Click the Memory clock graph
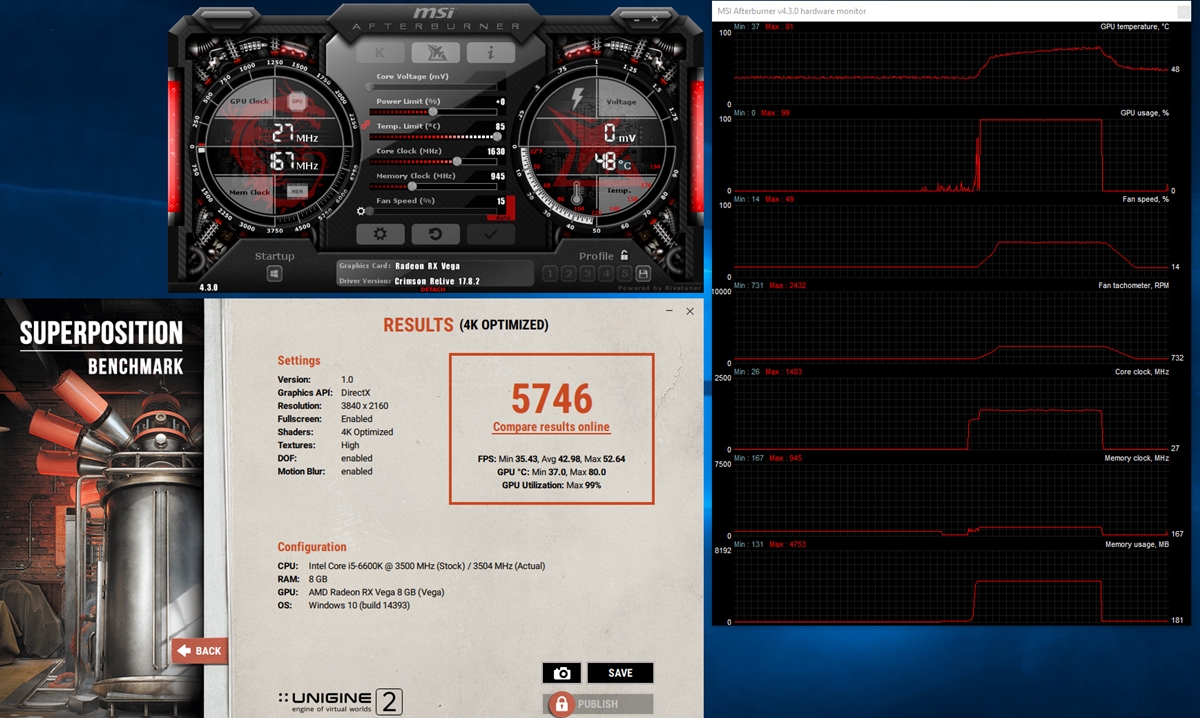 (x=949, y=499)
